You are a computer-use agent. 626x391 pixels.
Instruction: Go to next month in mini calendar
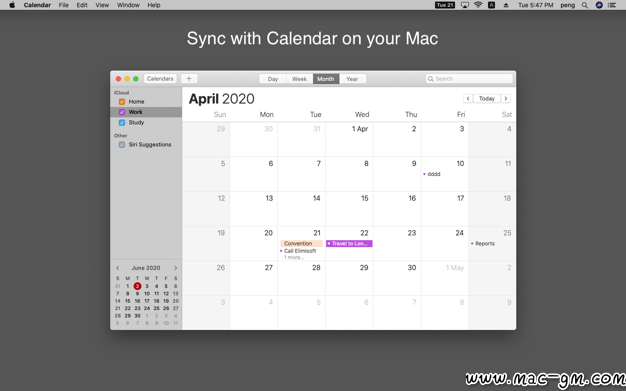175,268
